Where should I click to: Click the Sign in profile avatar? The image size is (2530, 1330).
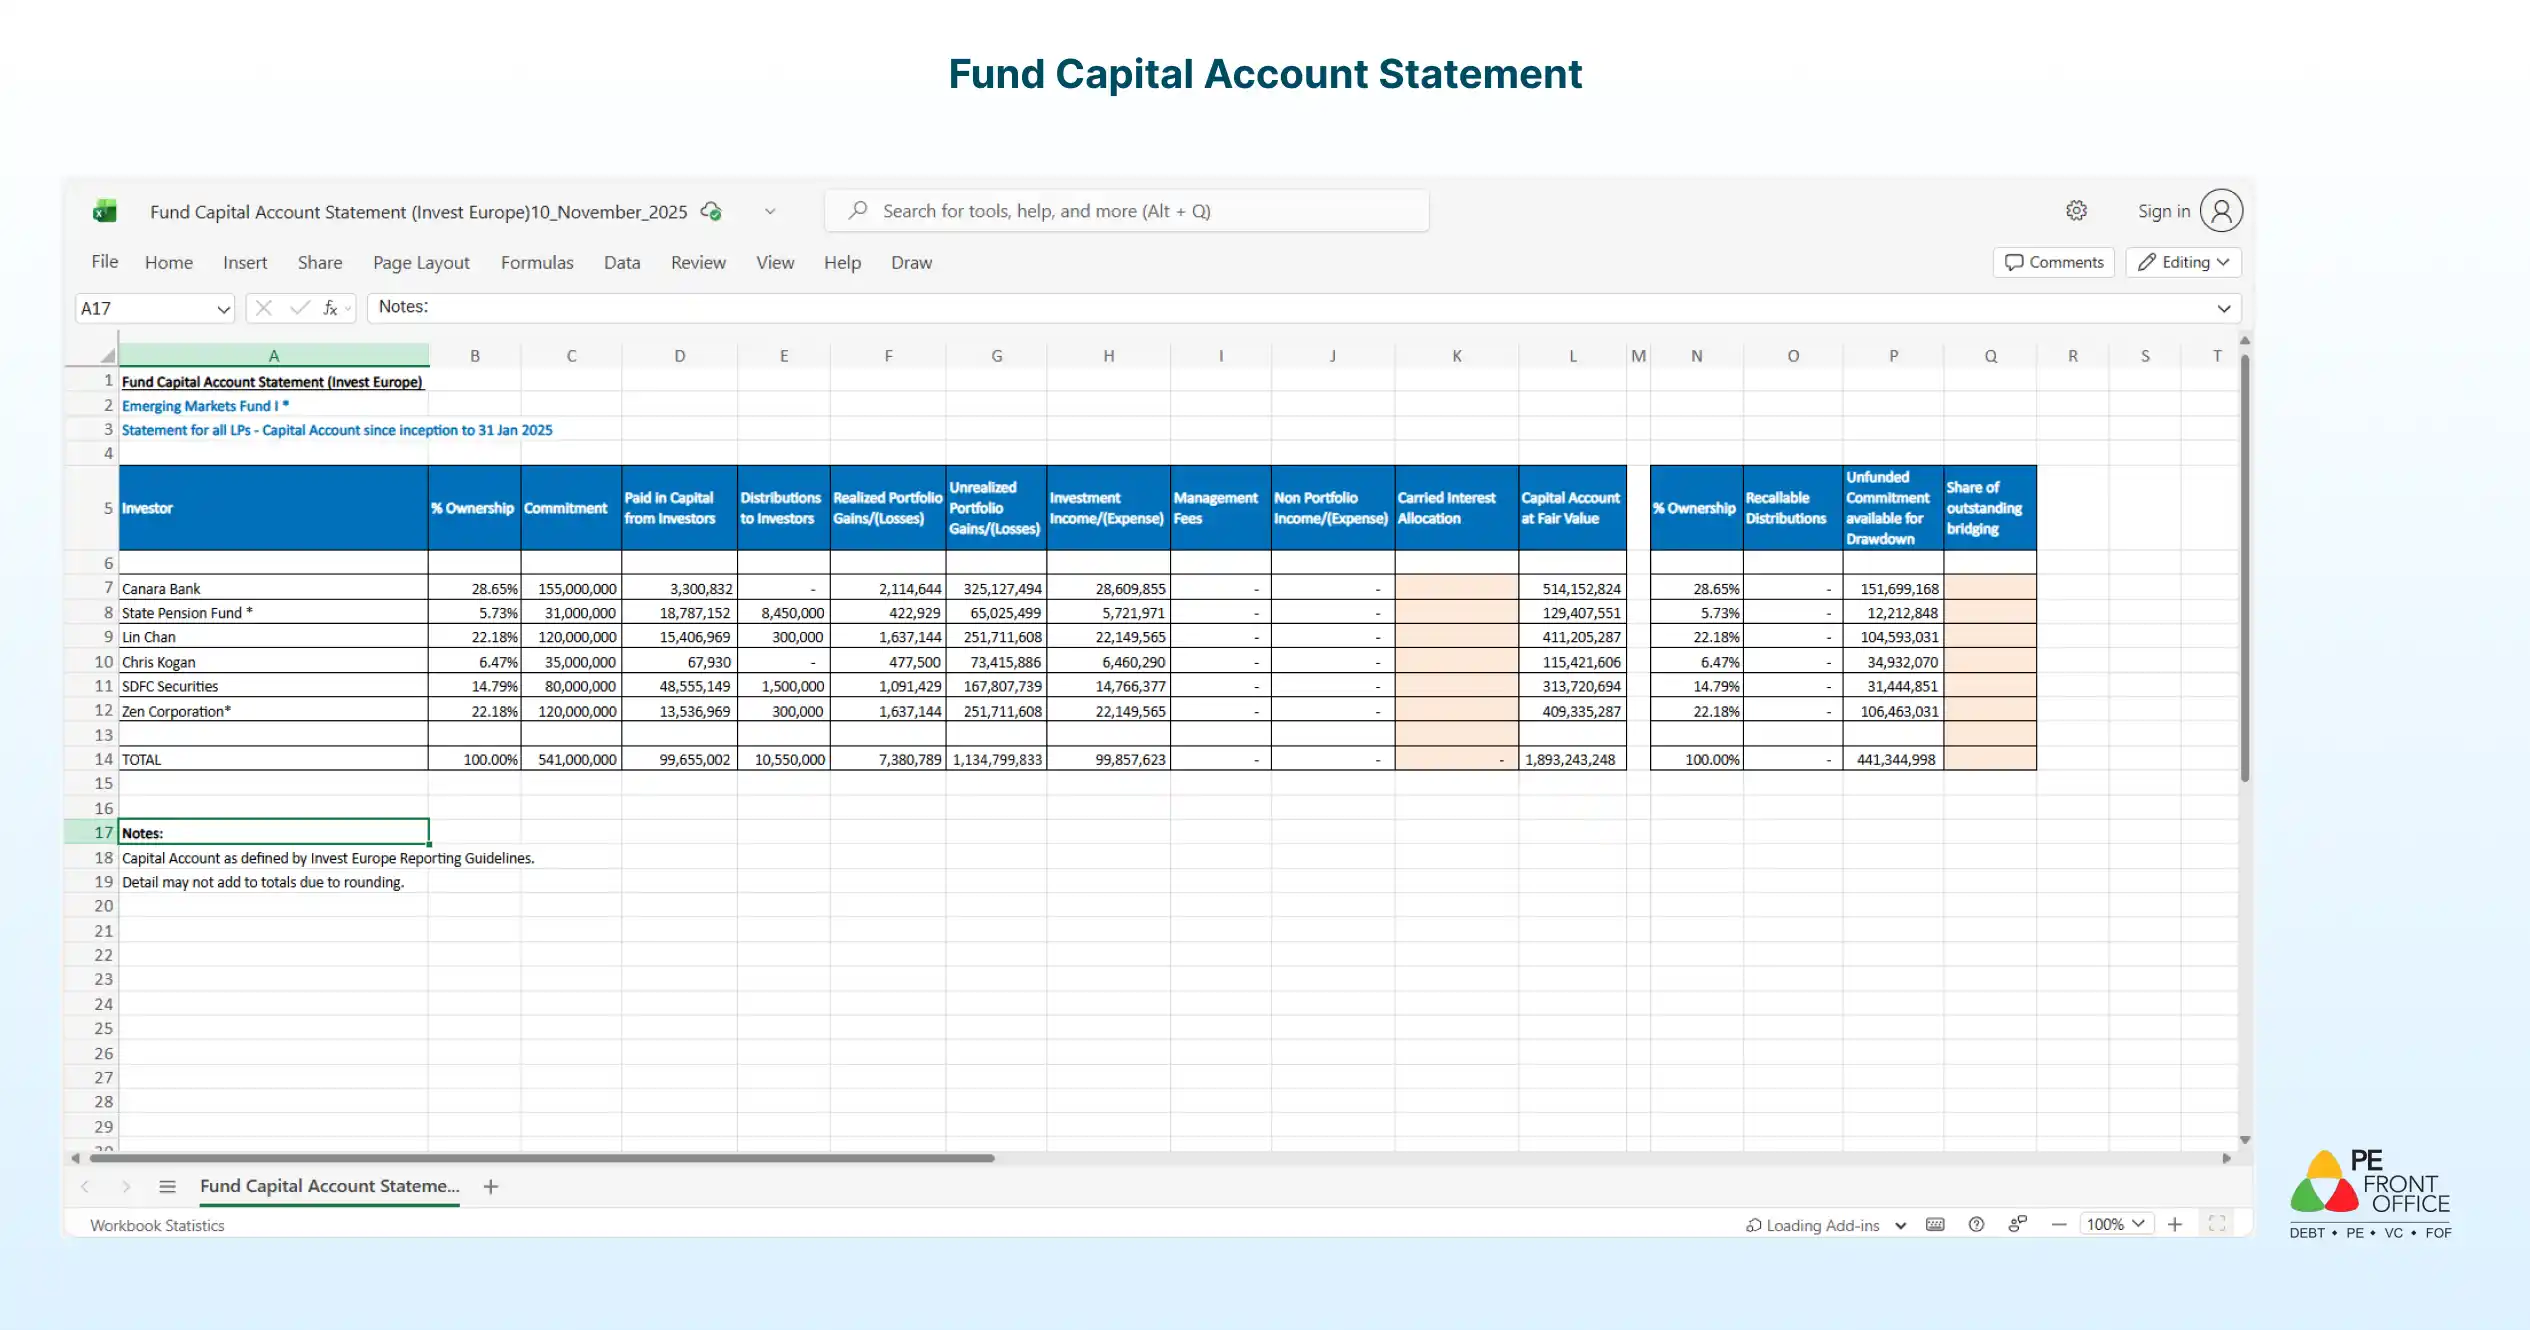[x=2221, y=211]
